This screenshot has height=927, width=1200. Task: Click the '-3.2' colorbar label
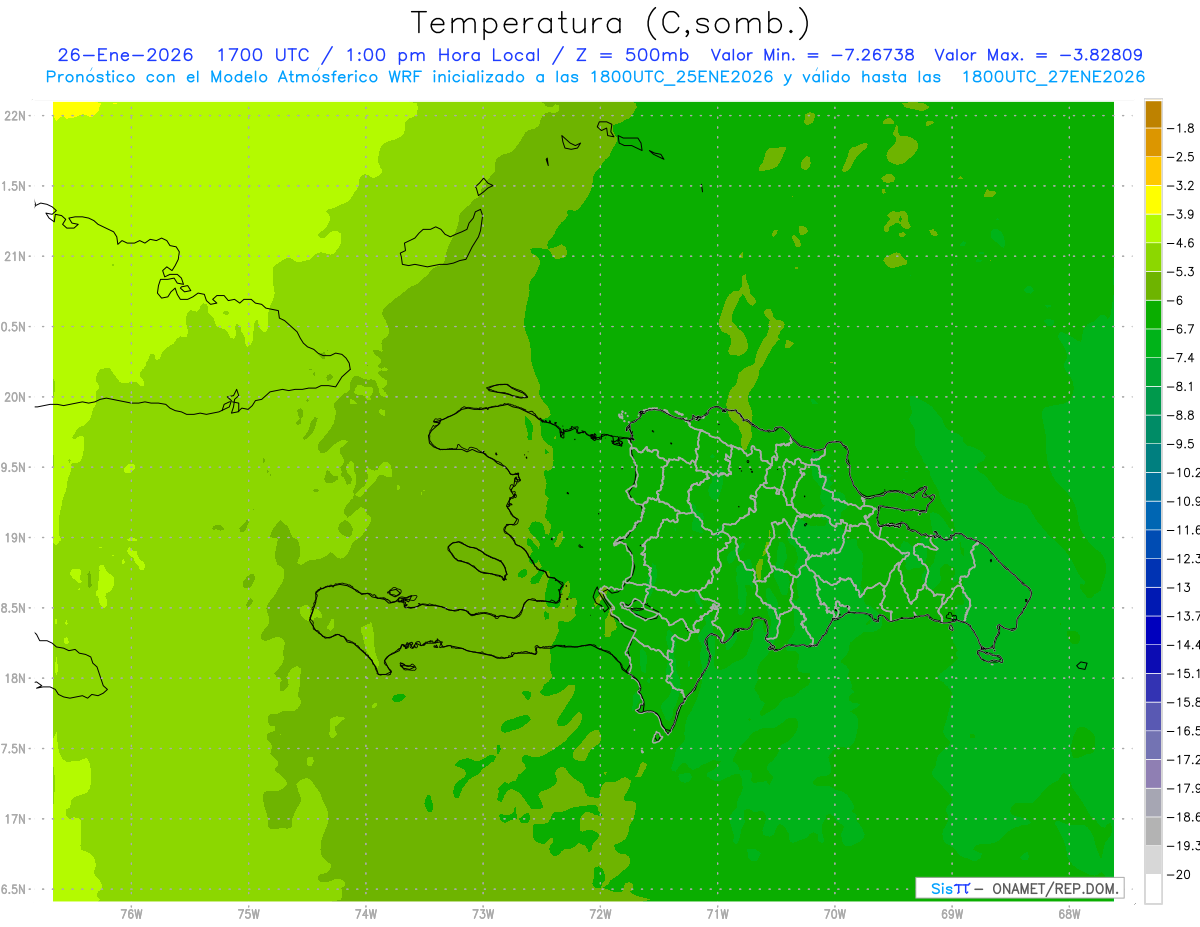pyautogui.click(x=1182, y=186)
